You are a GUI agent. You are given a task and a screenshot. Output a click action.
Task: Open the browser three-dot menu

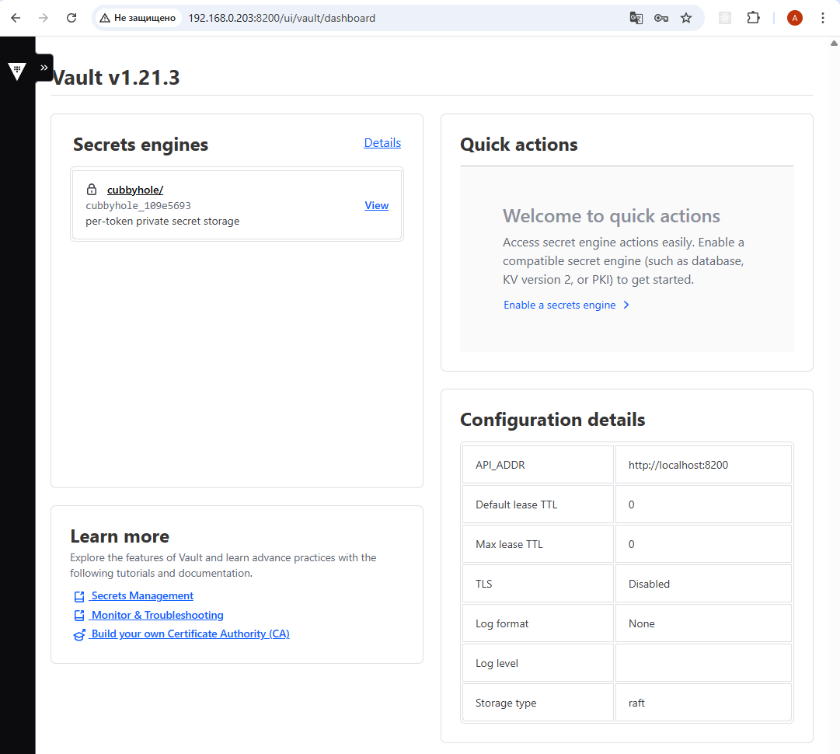823,18
